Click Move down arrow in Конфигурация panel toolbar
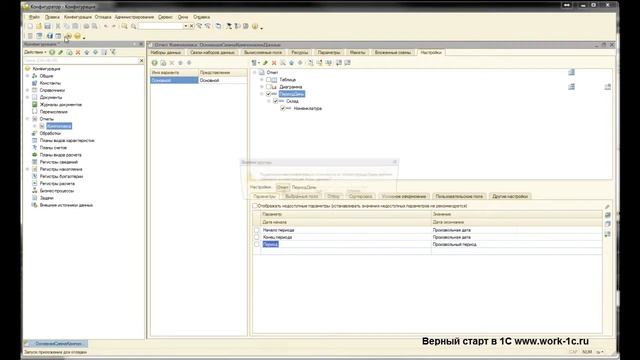 (96, 52)
